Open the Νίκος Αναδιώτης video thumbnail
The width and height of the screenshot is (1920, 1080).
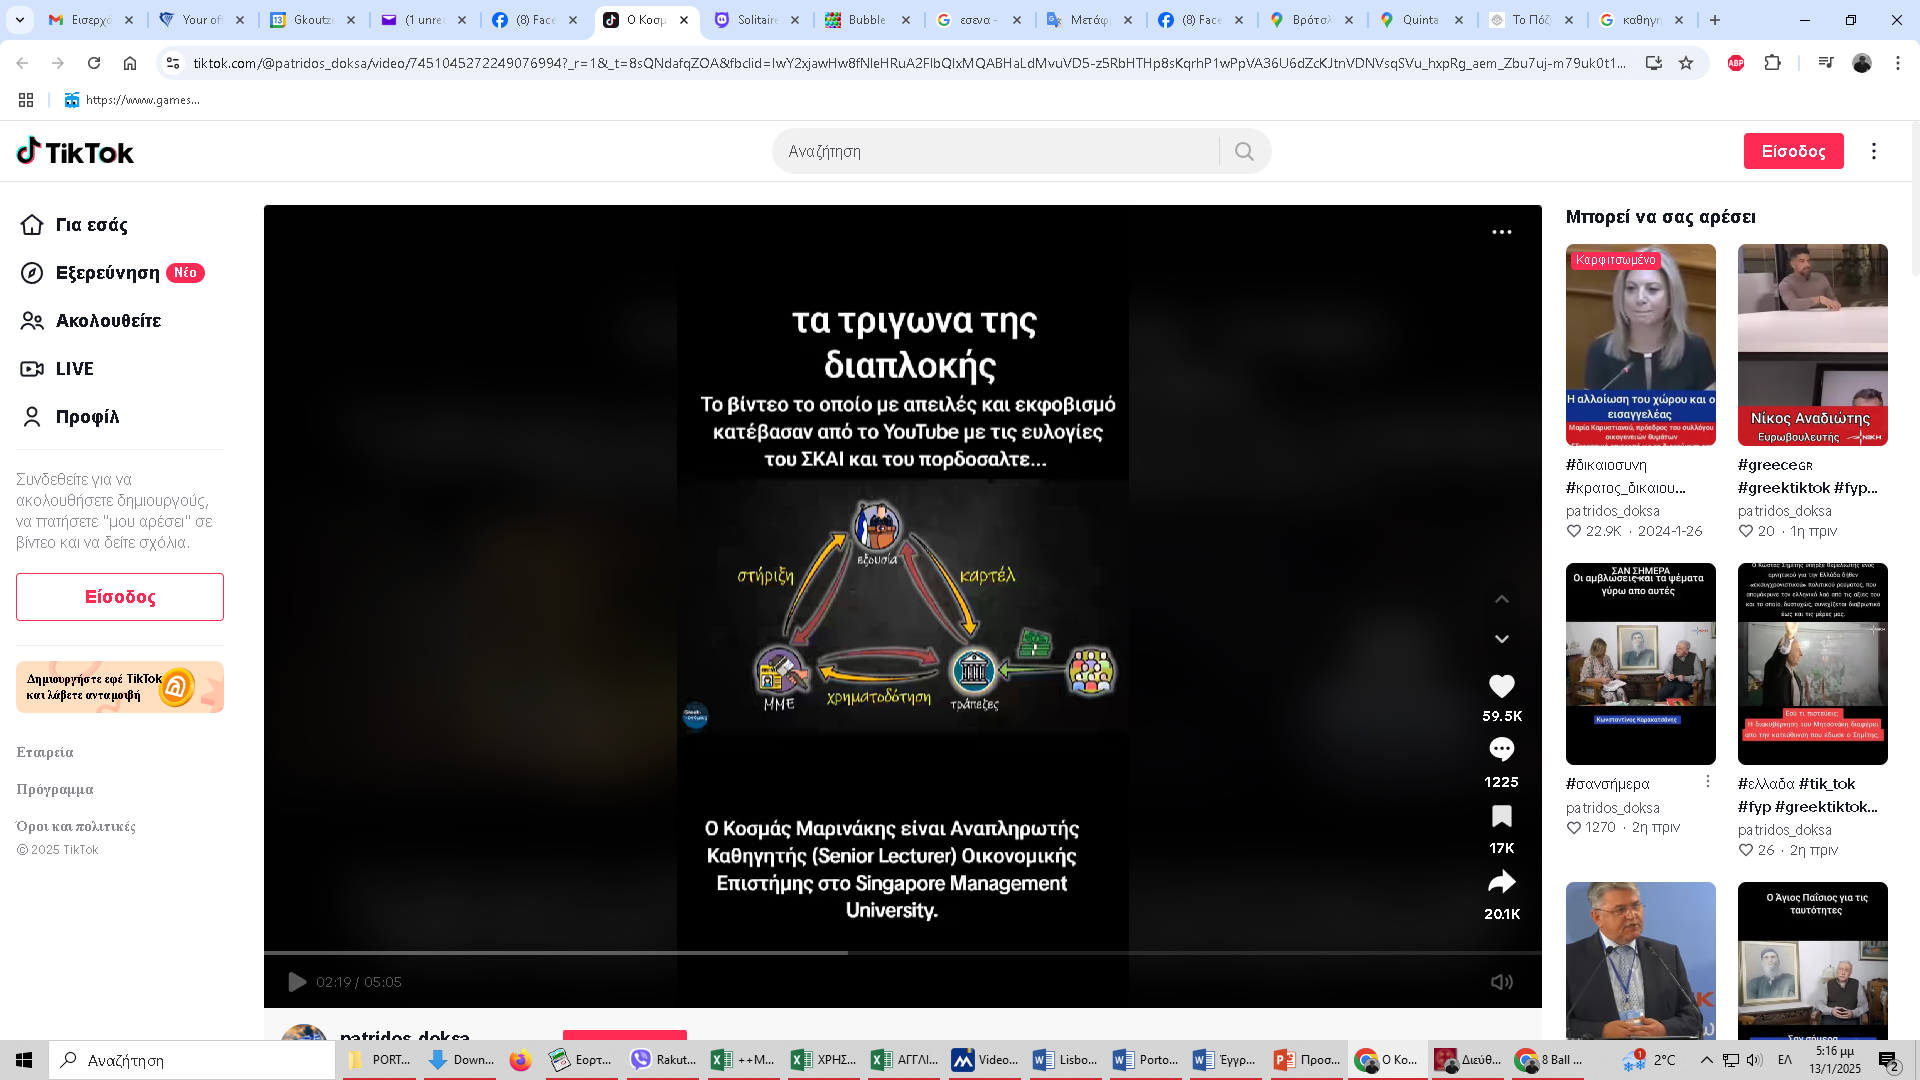click(1812, 345)
